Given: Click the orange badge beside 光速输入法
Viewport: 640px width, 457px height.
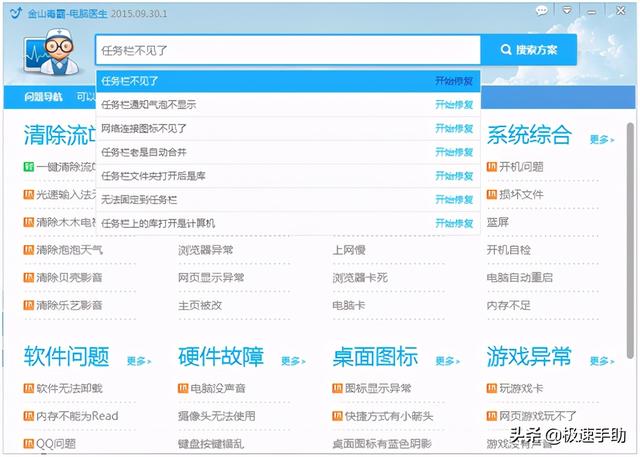Looking at the screenshot, I should coord(29,194).
